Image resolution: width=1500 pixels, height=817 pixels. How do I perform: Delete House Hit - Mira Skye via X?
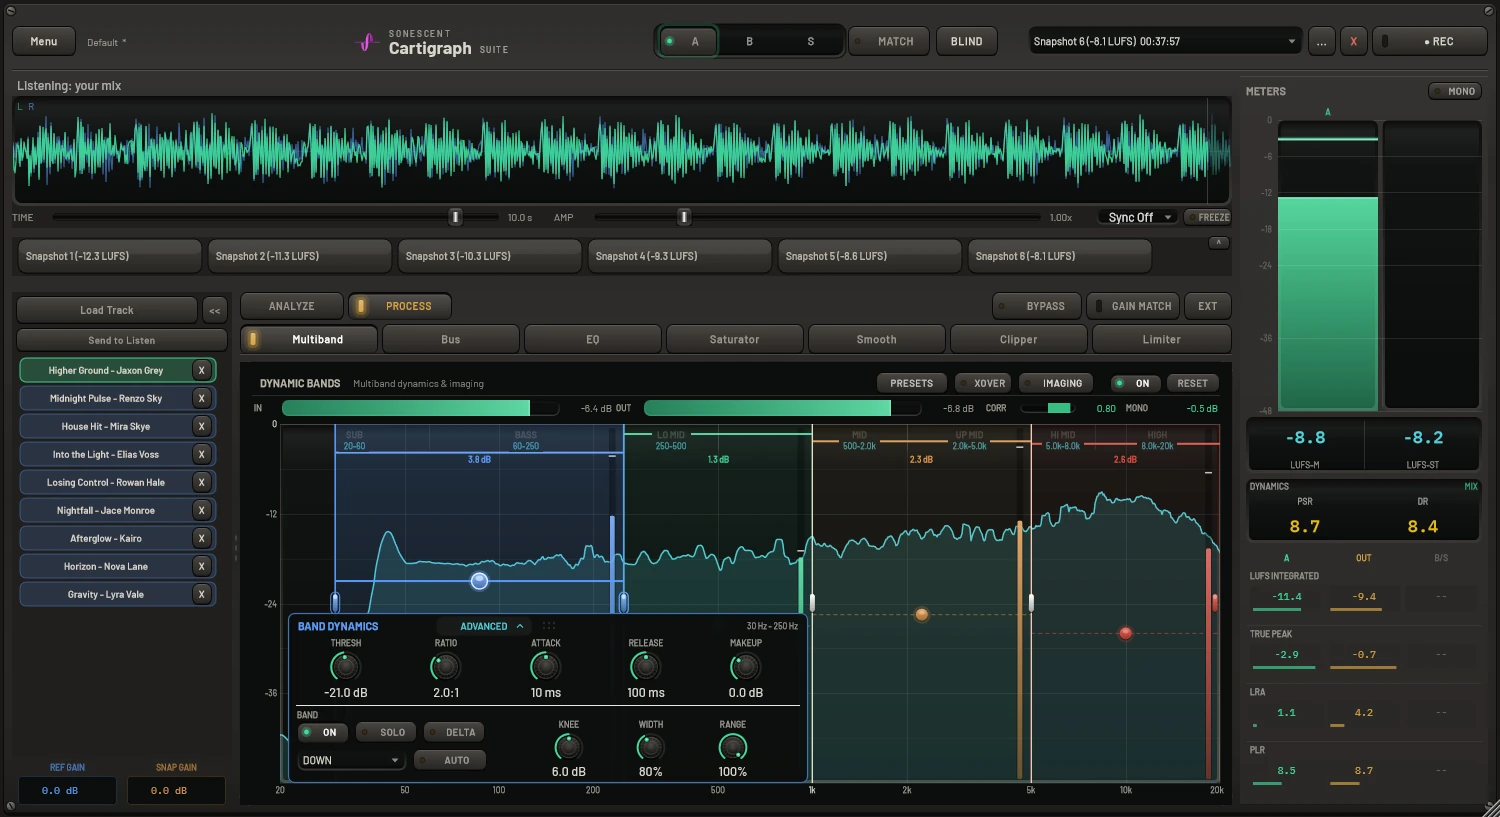201,426
